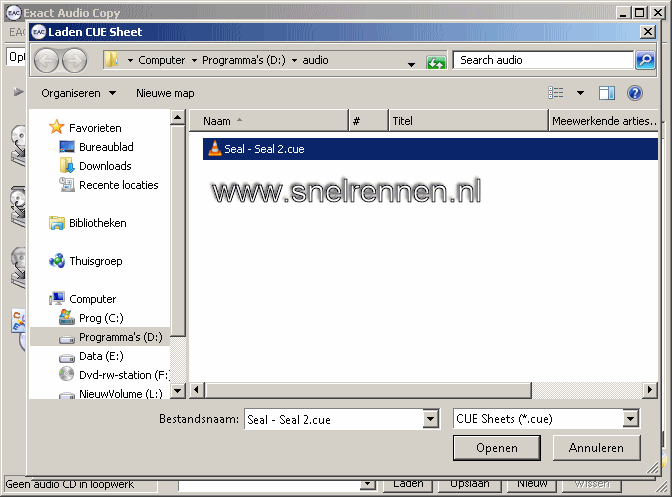The image size is (672, 497).
Task: Click the Openen button
Action: [x=497, y=448]
